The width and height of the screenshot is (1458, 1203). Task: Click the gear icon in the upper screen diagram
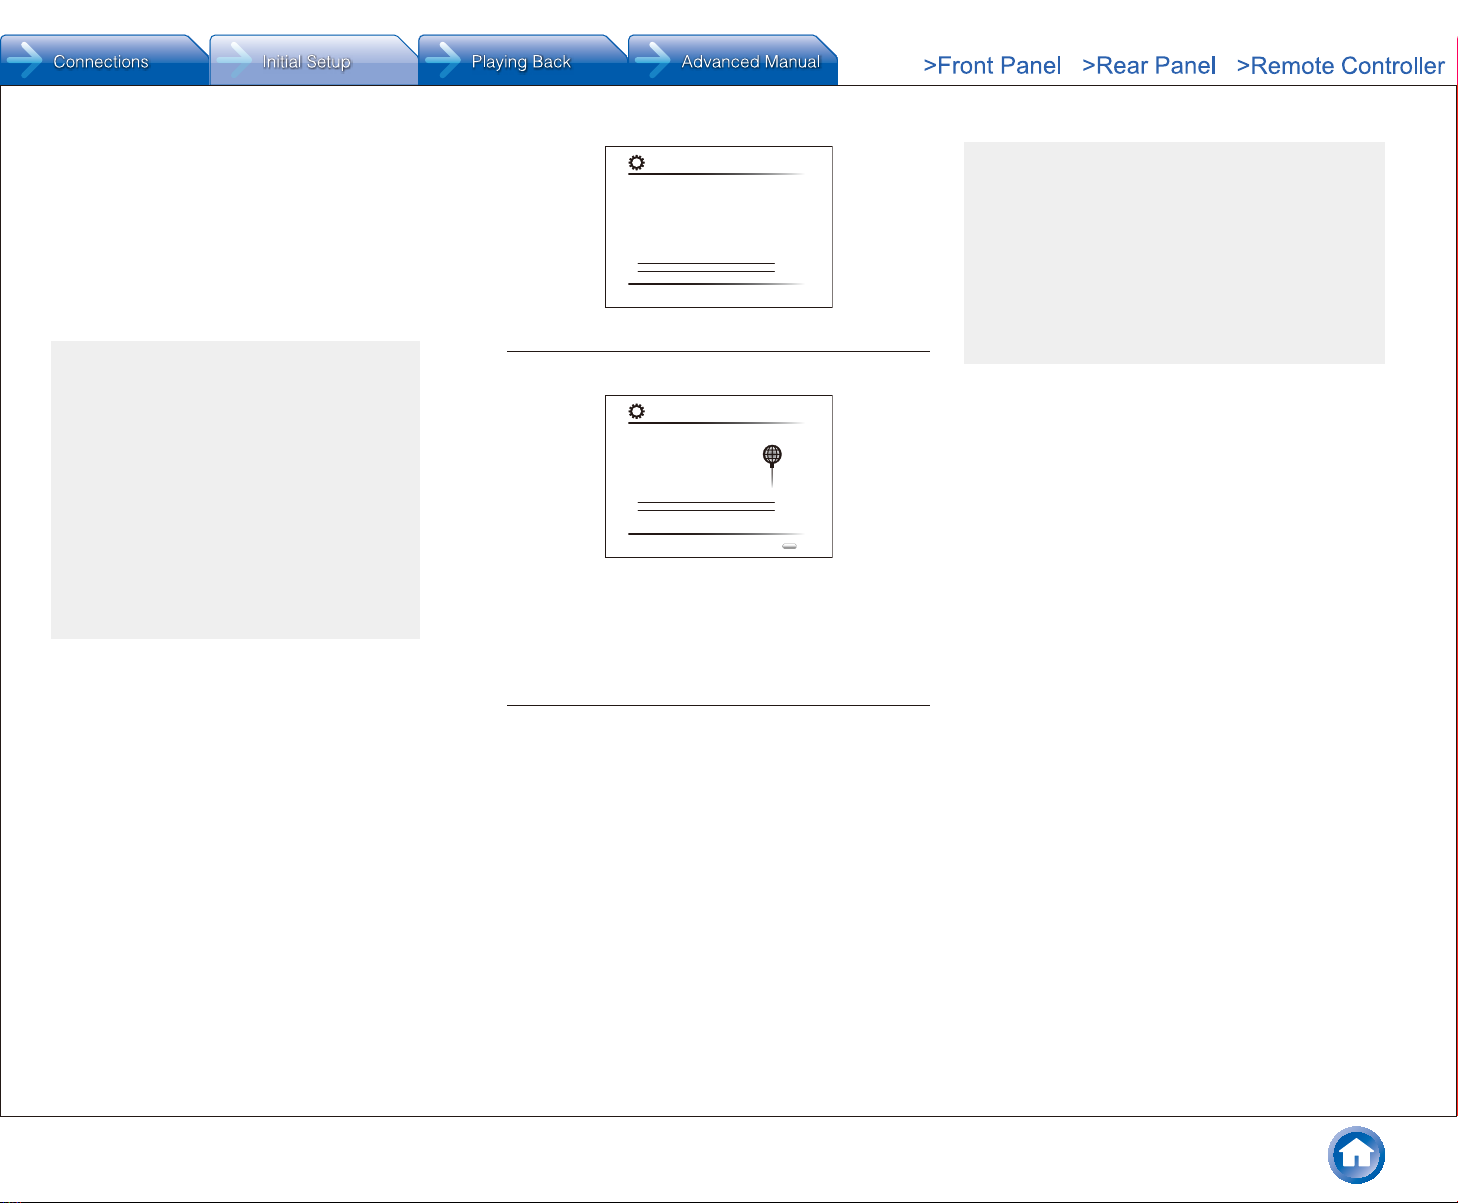pos(636,162)
